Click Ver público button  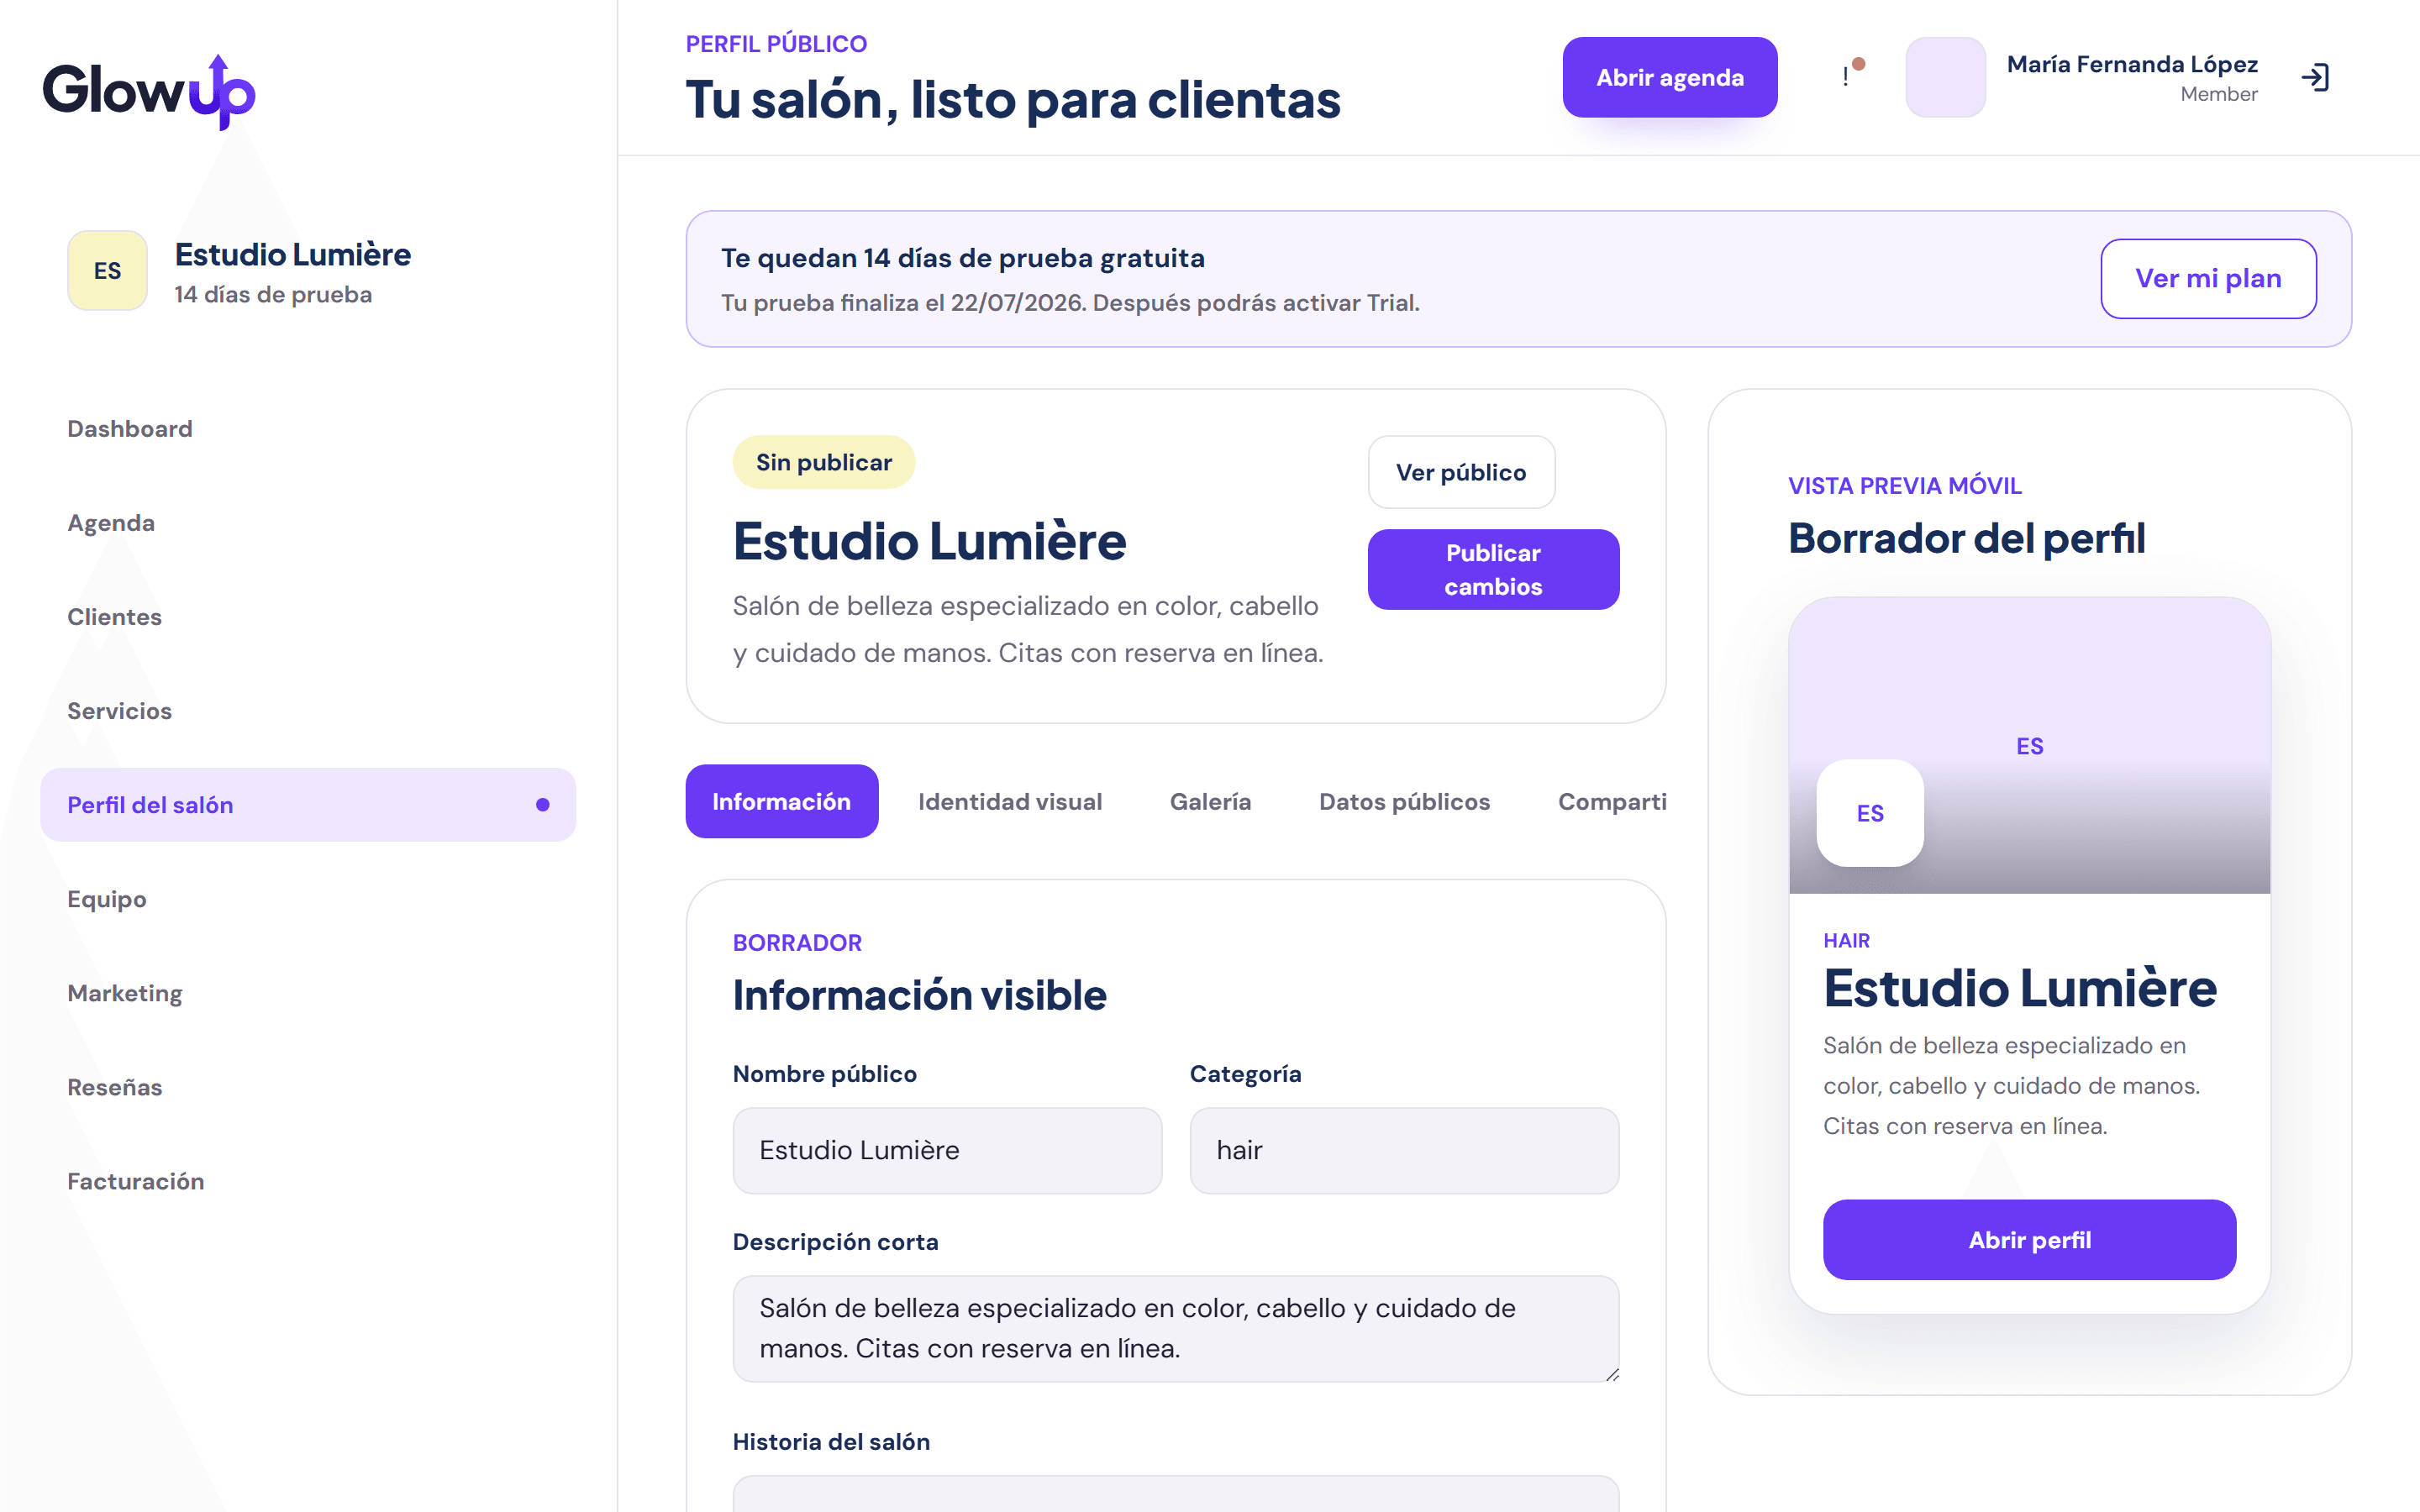tap(1461, 472)
